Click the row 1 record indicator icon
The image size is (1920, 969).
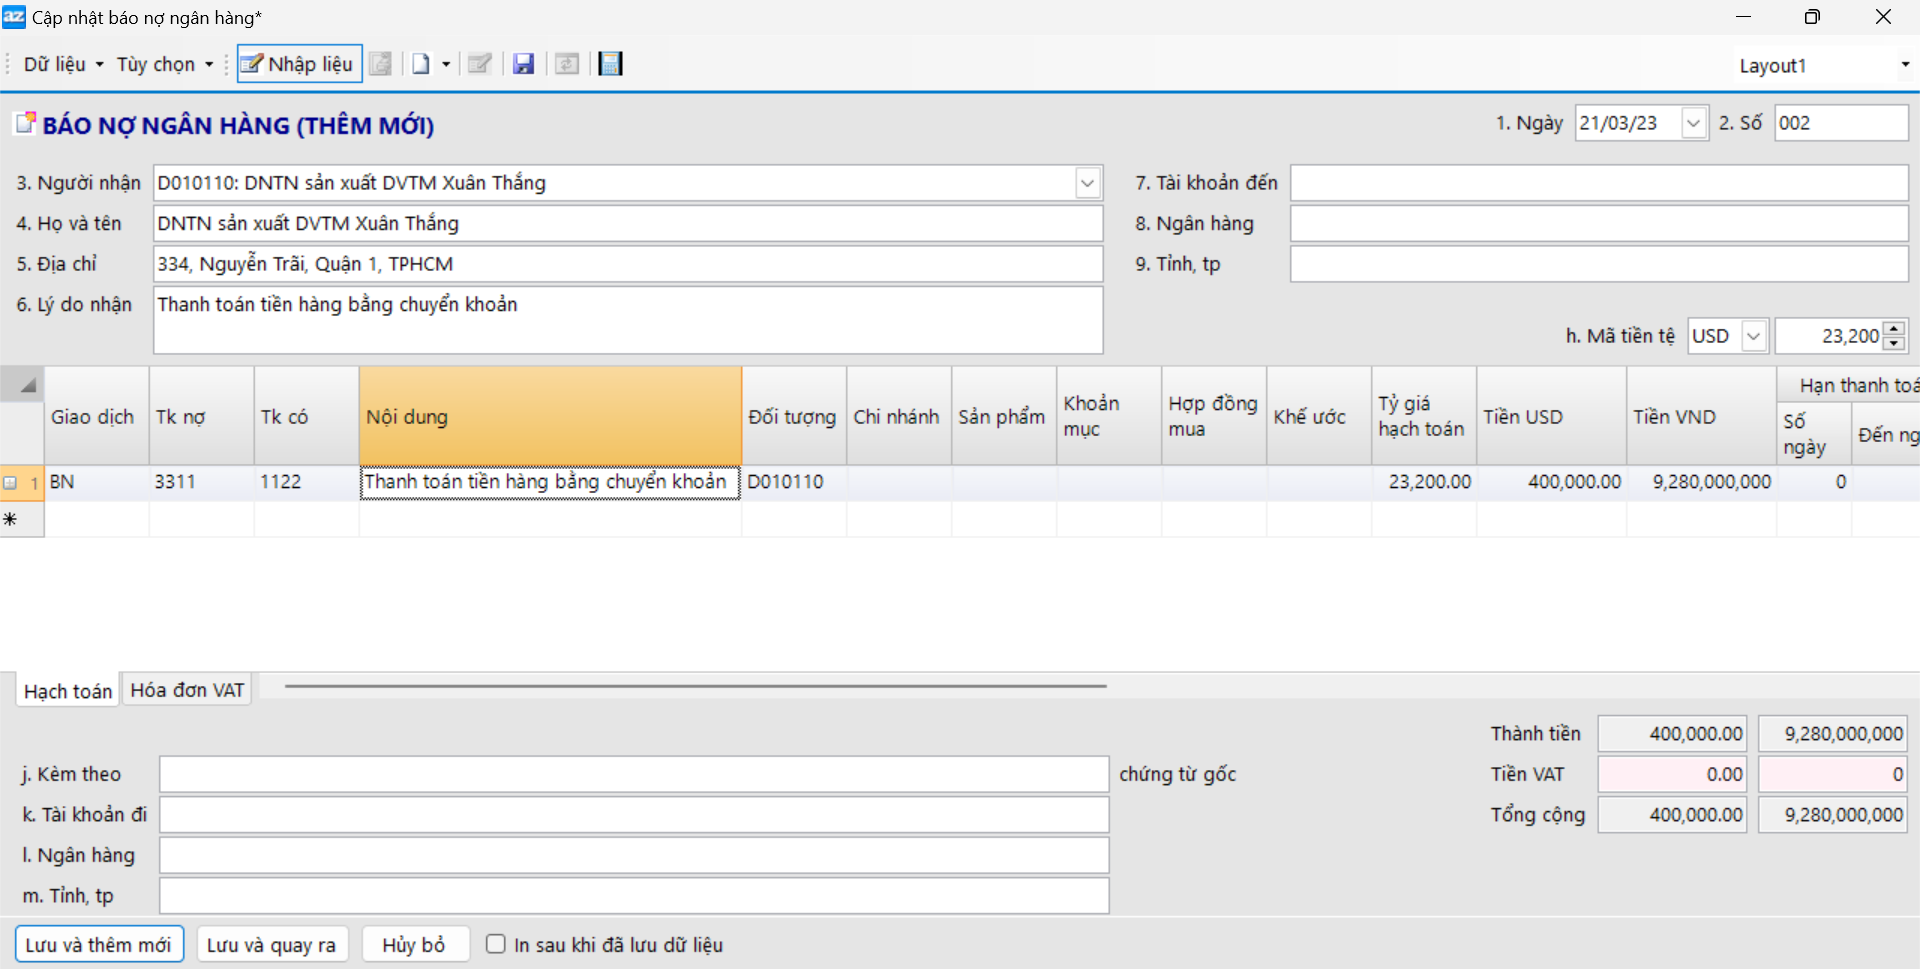11,483
